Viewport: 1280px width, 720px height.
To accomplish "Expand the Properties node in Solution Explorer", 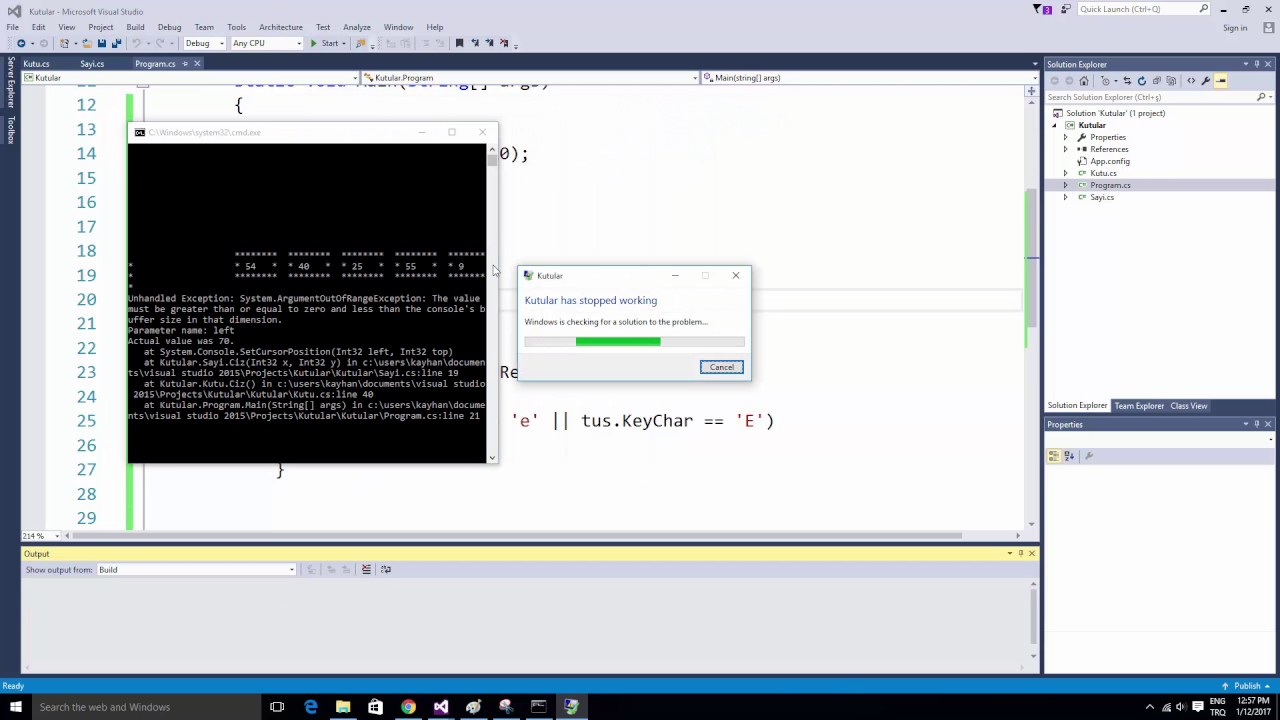I will pyautogui.click(x=1065, y=137).
